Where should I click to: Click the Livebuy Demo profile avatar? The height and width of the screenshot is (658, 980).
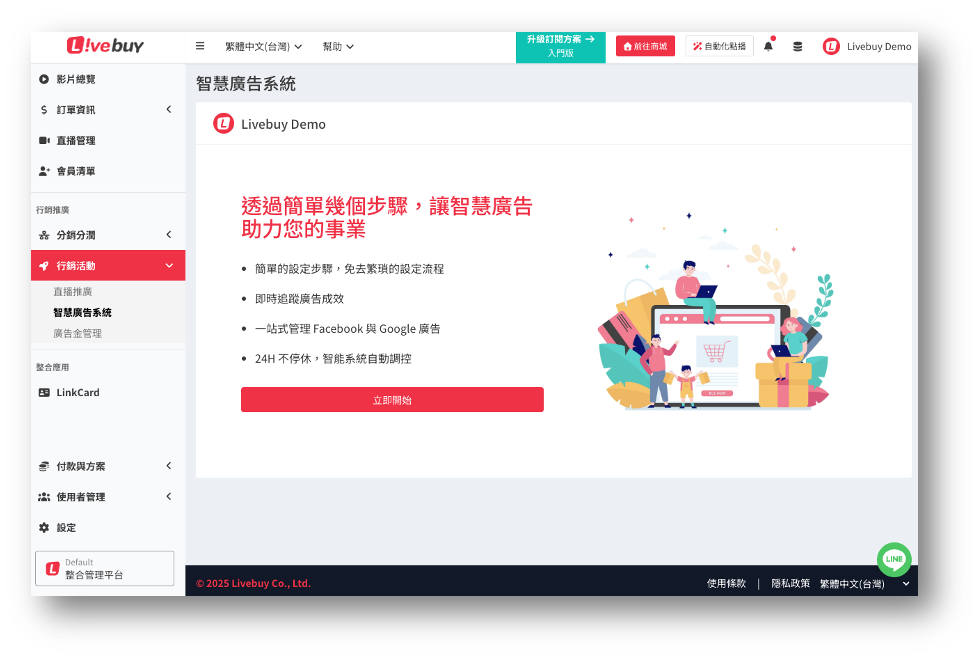(831, 46)
